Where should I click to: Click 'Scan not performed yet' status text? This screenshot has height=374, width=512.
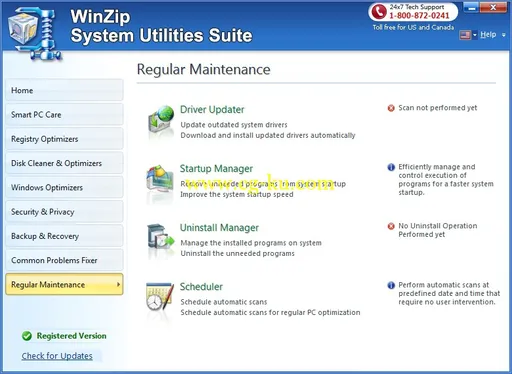(438, 108)
